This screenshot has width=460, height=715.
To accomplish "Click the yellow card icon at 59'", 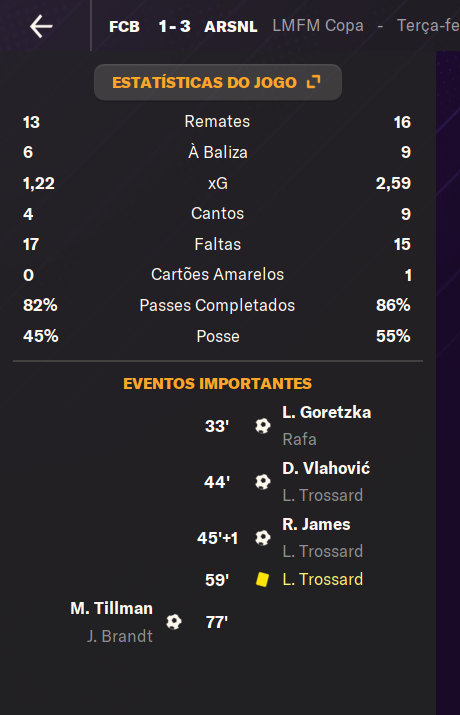I will click(x=262, y=580).
